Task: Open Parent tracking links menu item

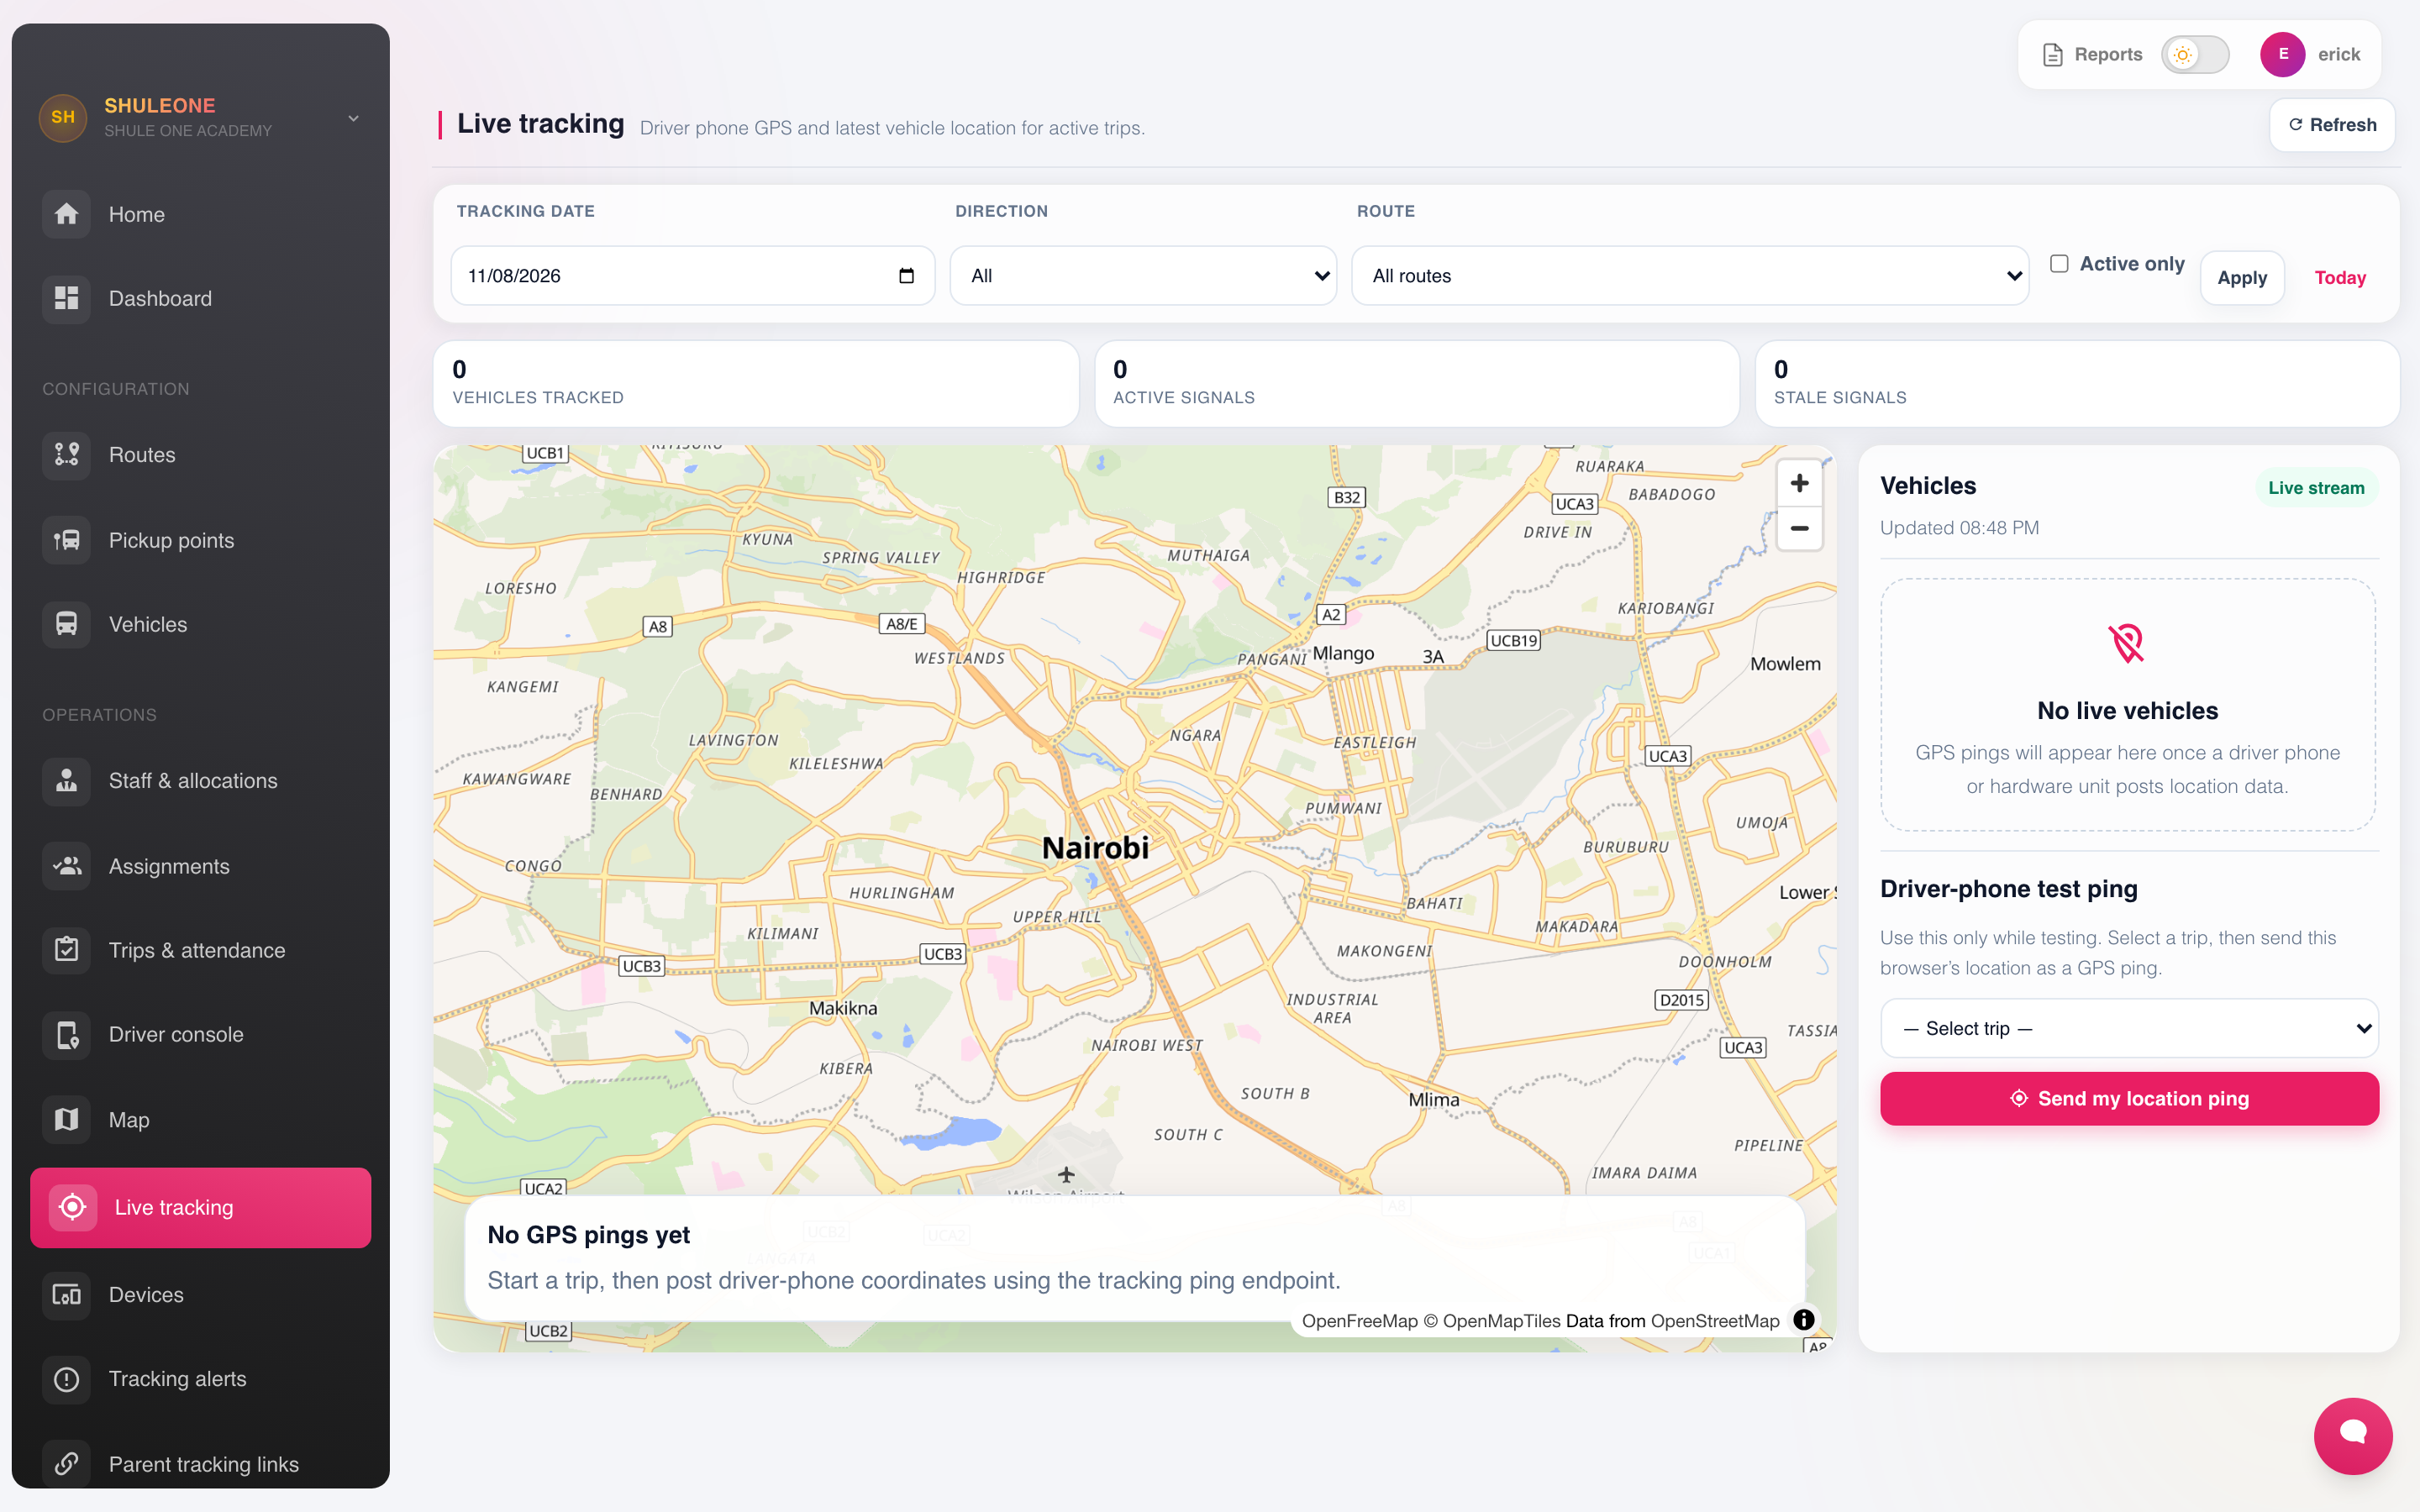Action: click(x=200, y=1464)
